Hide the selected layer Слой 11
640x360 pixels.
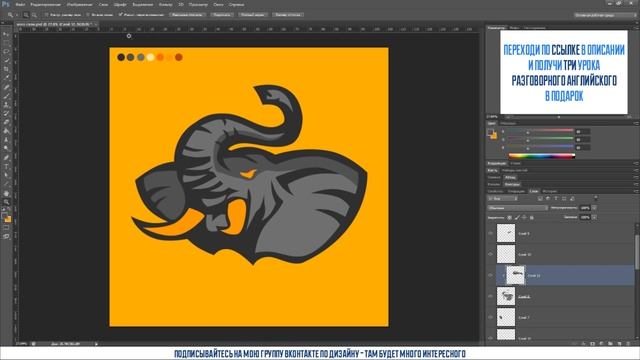[x=490, y=276]
